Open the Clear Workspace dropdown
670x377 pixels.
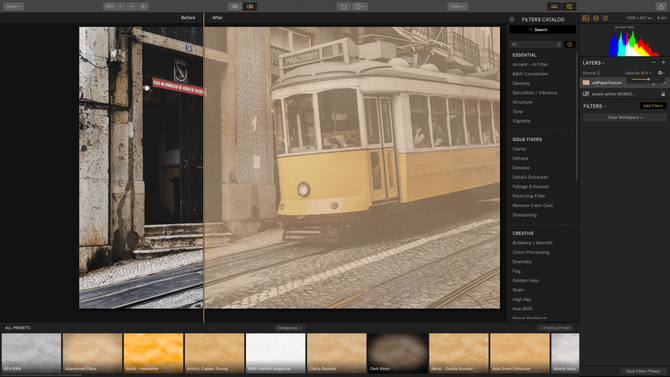click(x=625, y=118)
